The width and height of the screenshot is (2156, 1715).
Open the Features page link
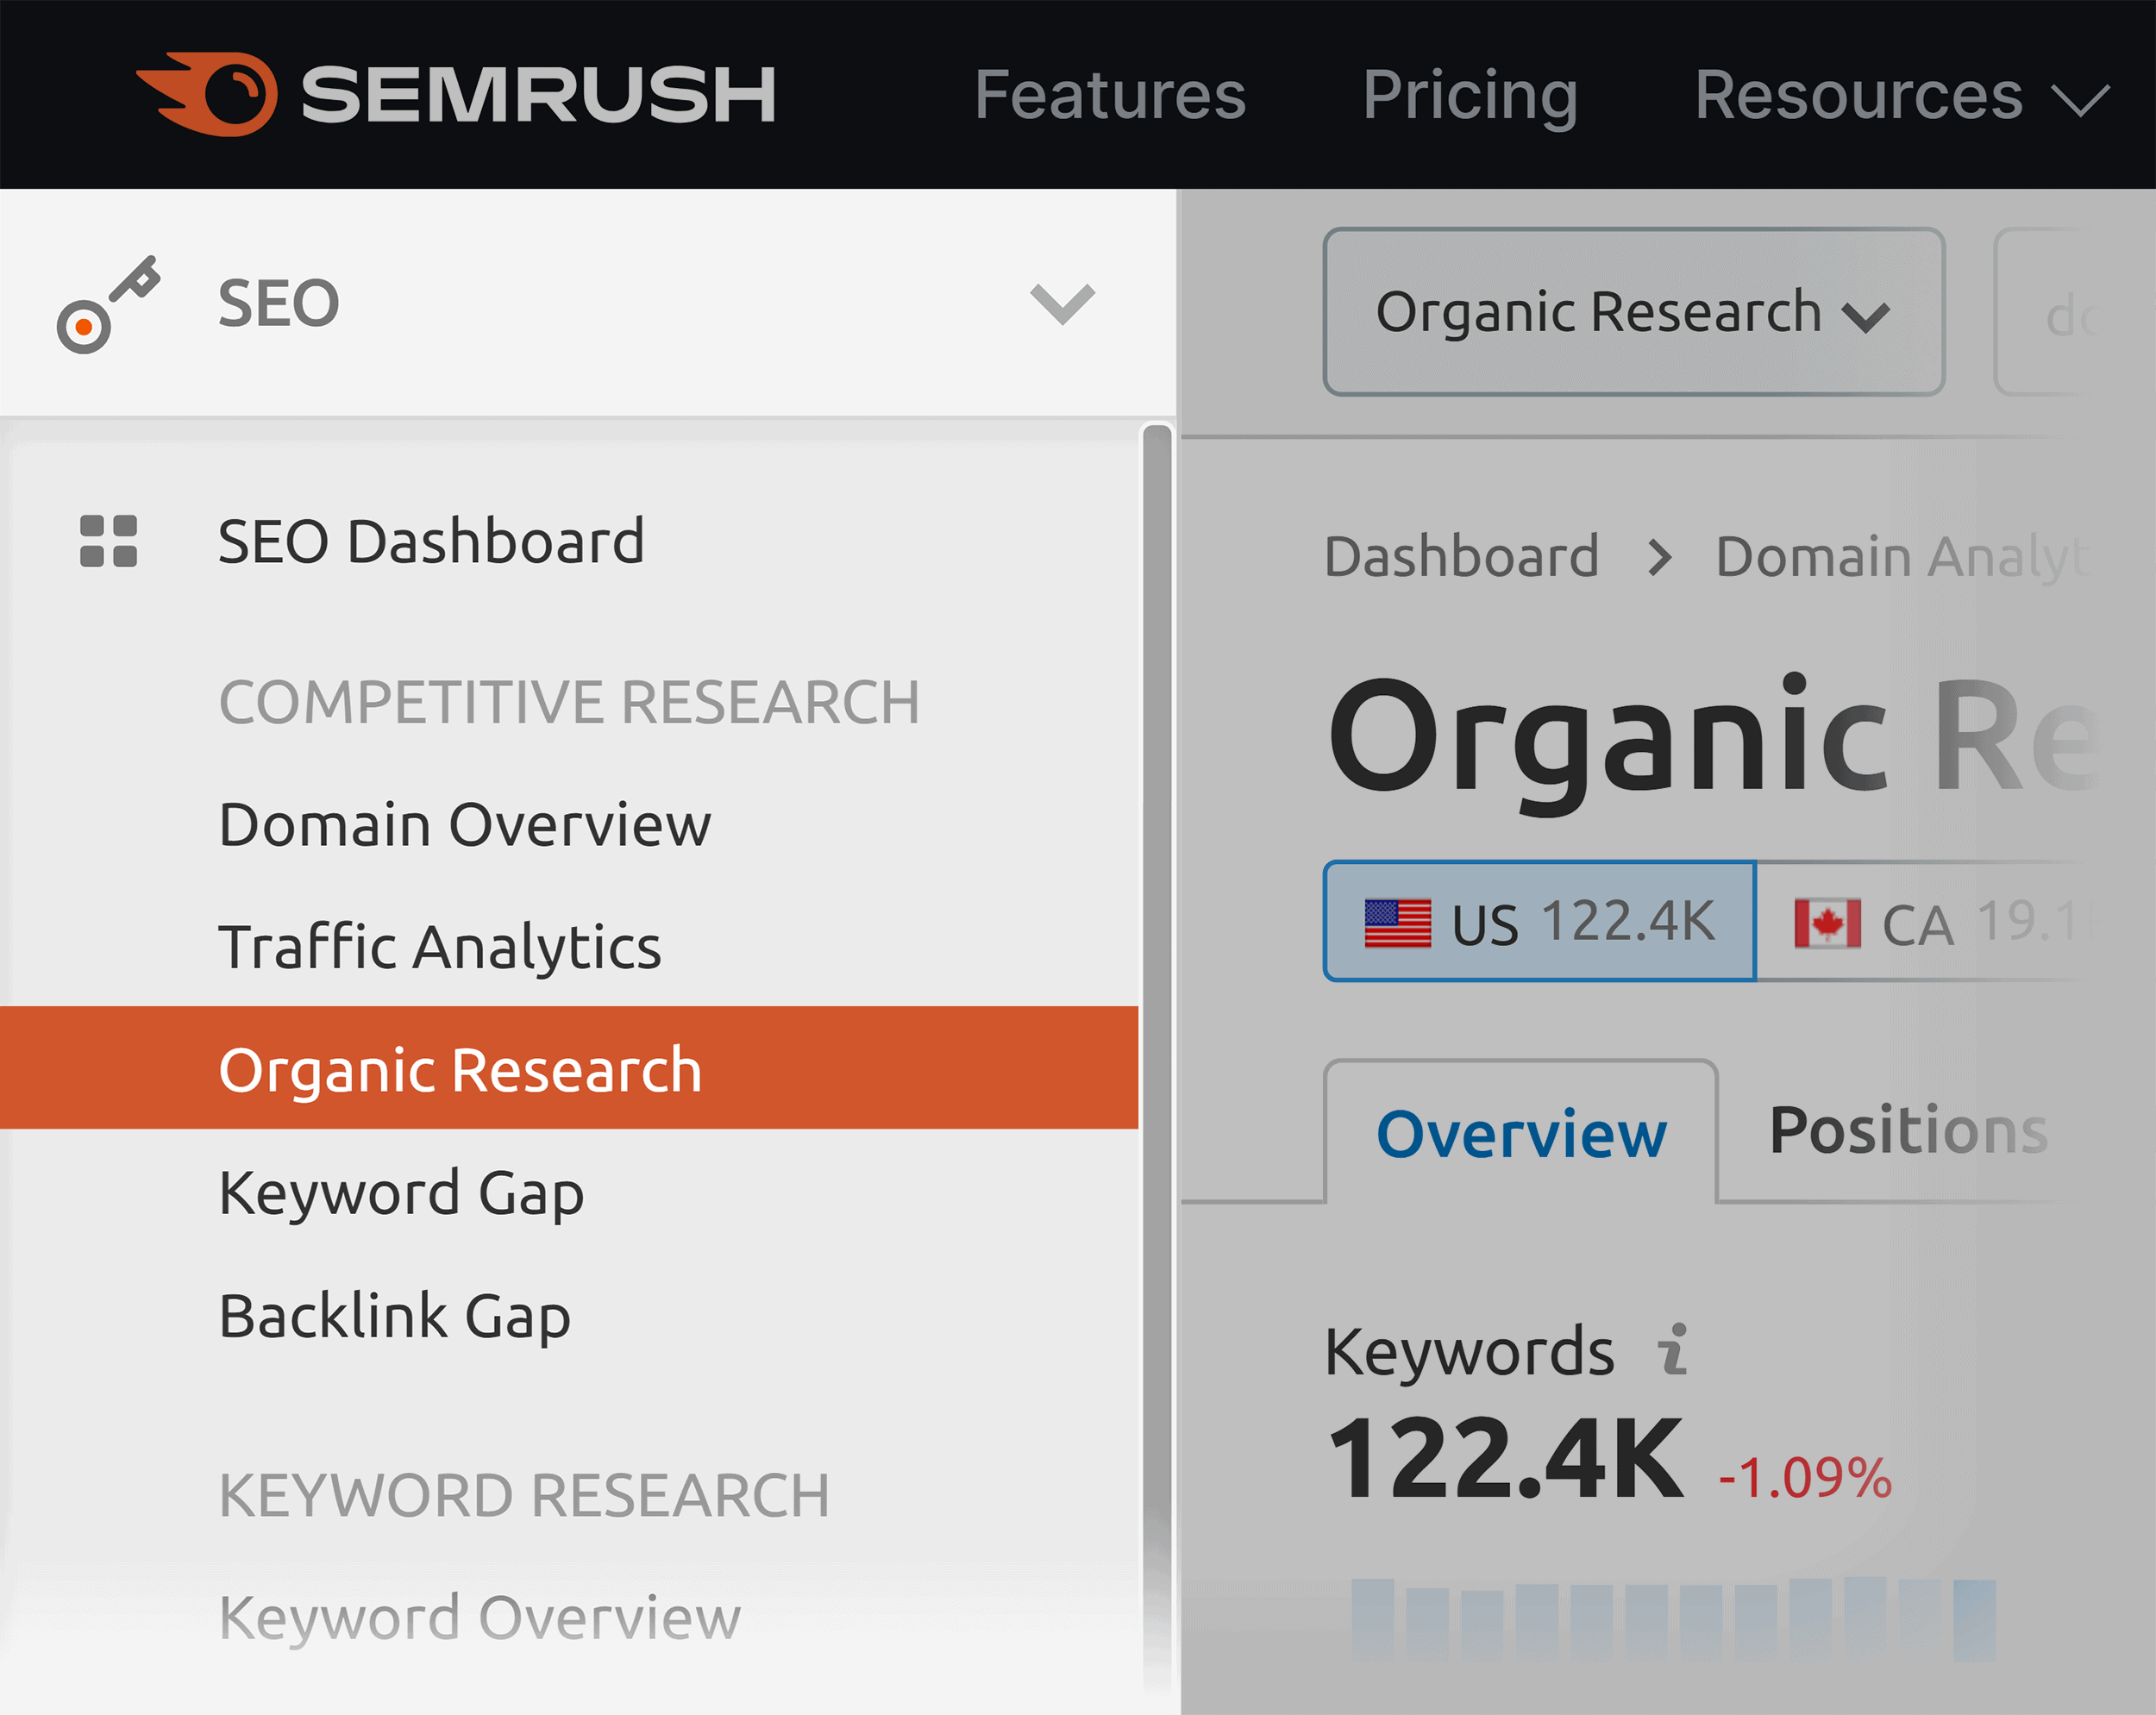[x=1110, y=95]
